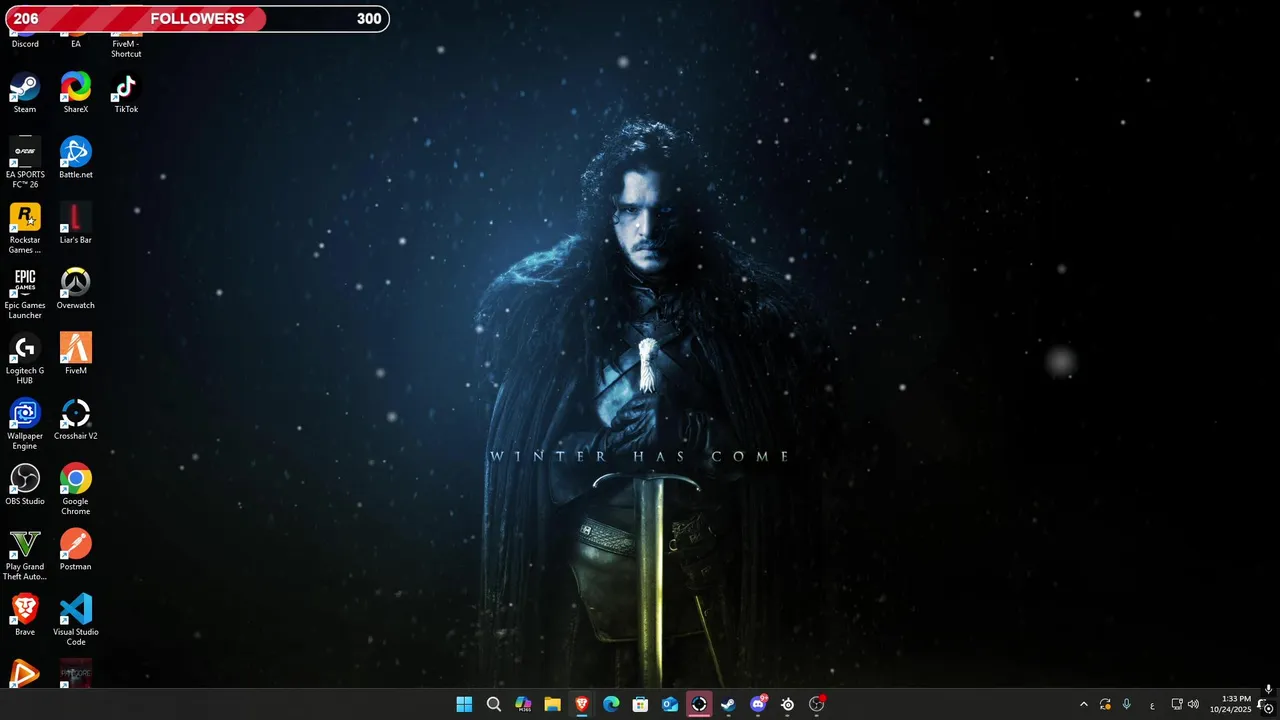The height and width of the screenshot is (720, 1280).
Task: Select the Wallpaper Engine desktop icon
Action: pyautogui.click(x=25, y=424)
